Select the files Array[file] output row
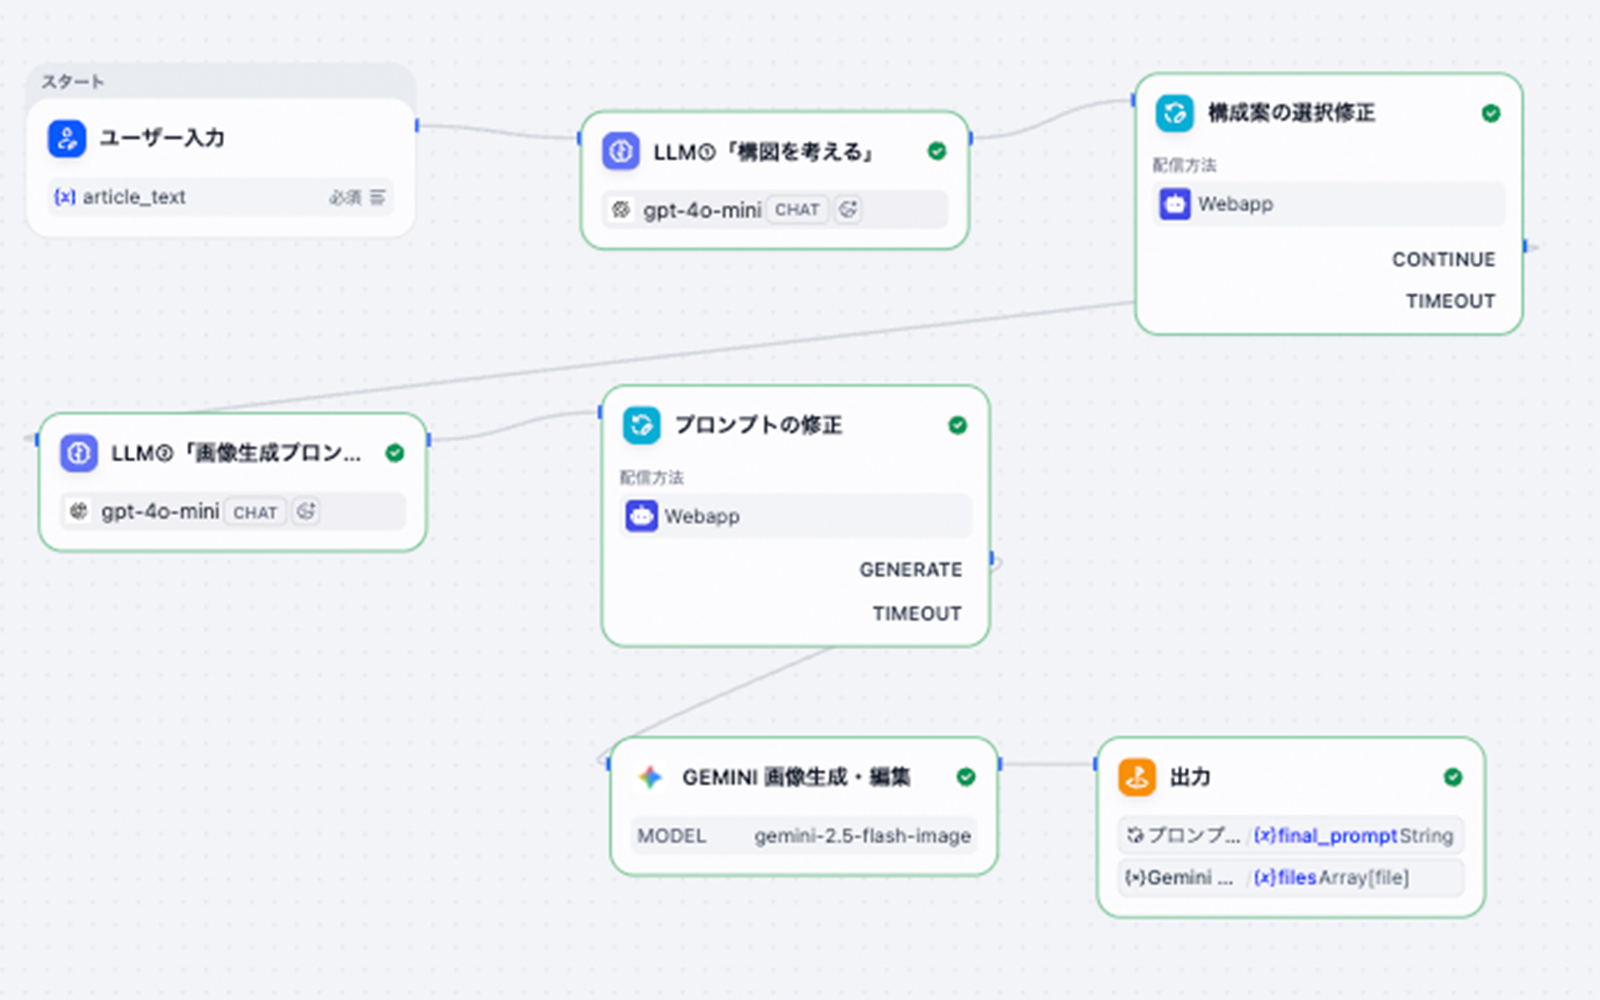This screenshot has height=1000, width=1600. [x=1290, y=877]
